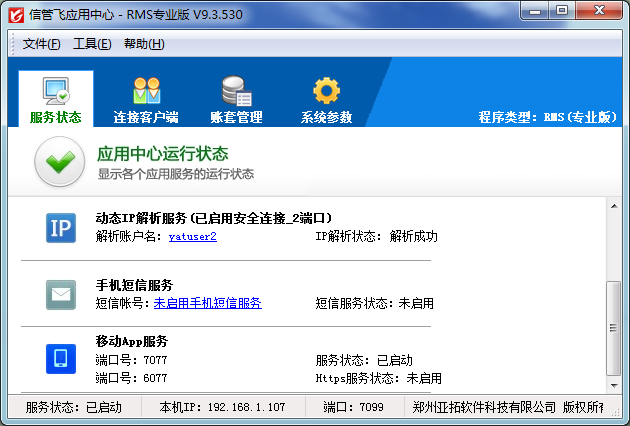630x426 pixels.
Task: Click the yatuser2 account link
Action: [x=193, y=237]
